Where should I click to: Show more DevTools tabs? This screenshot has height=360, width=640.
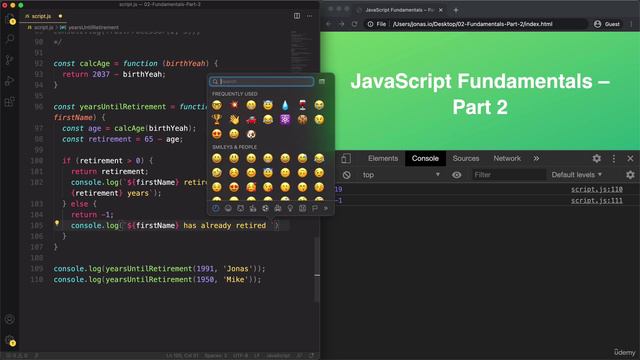tap(536, 158)
